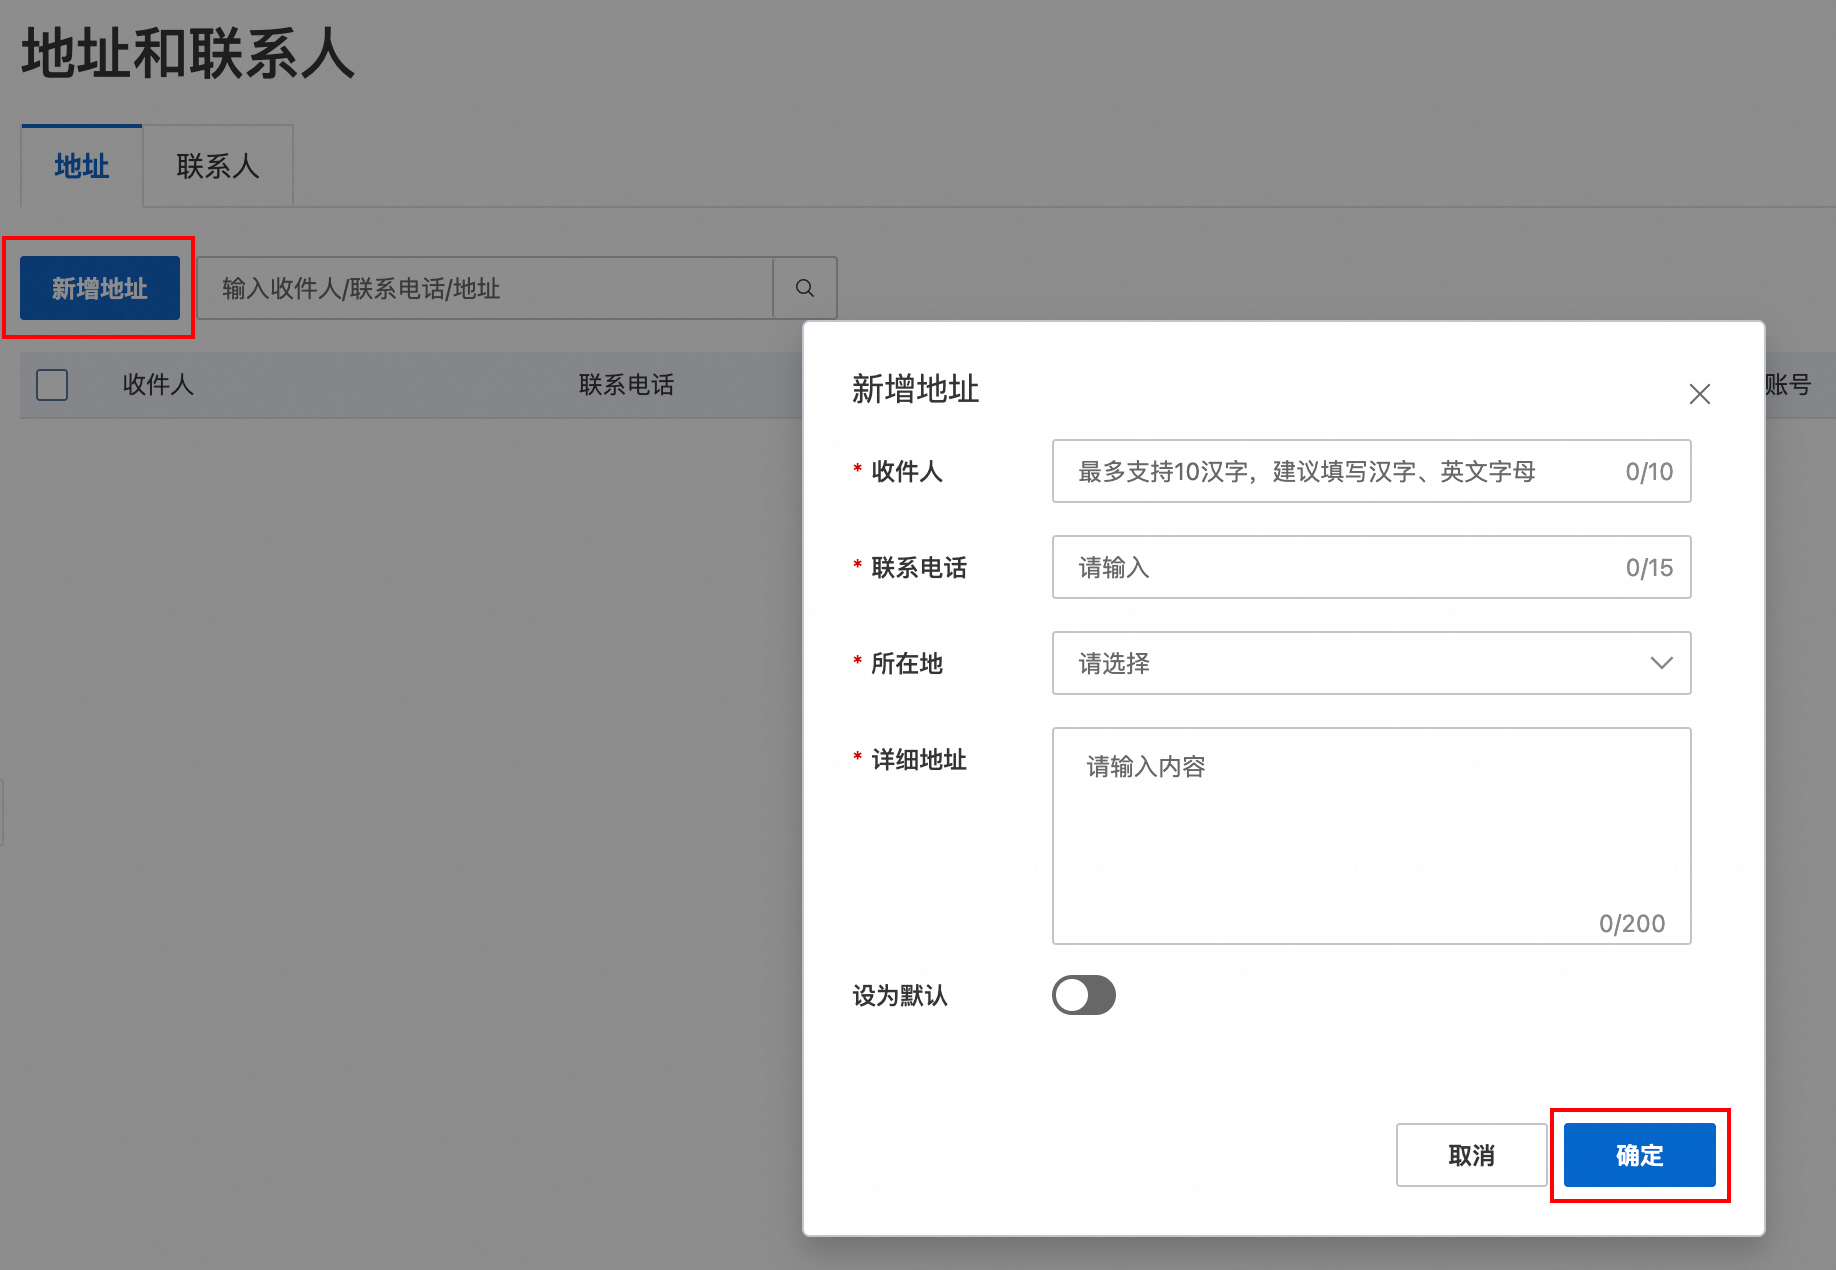The width and height of the screenshot is (1836, 1270).
Task: Click the 所在地 field label
Action: point(907,664)
